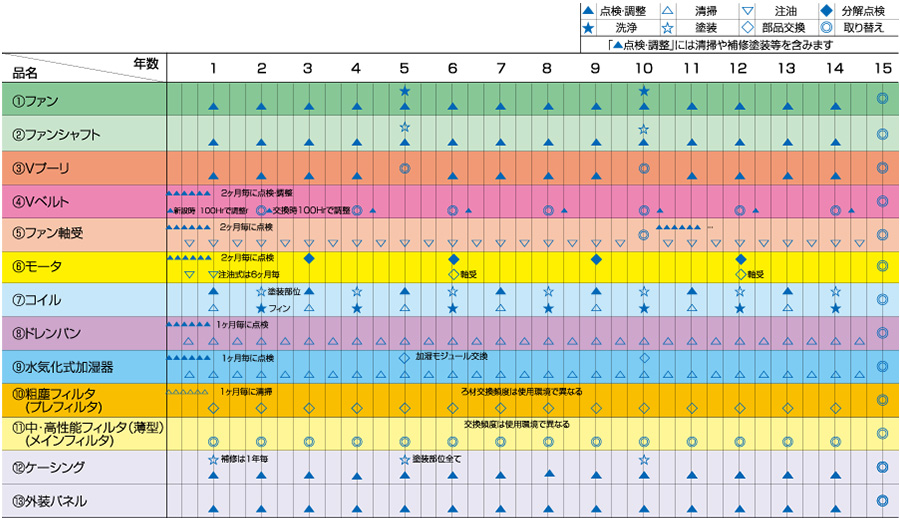
Task: Select the ⑫ケーシング row label
Action: point(49,467)
